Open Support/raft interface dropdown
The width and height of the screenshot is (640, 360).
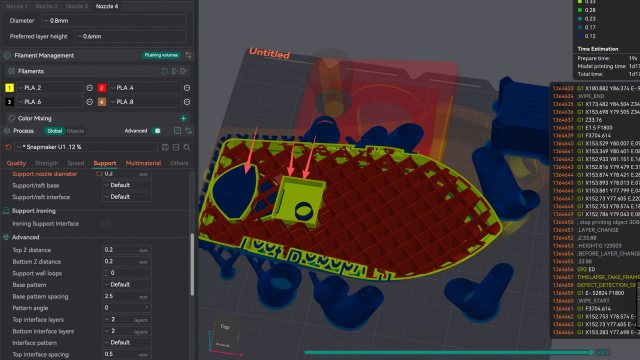point(127,197)
